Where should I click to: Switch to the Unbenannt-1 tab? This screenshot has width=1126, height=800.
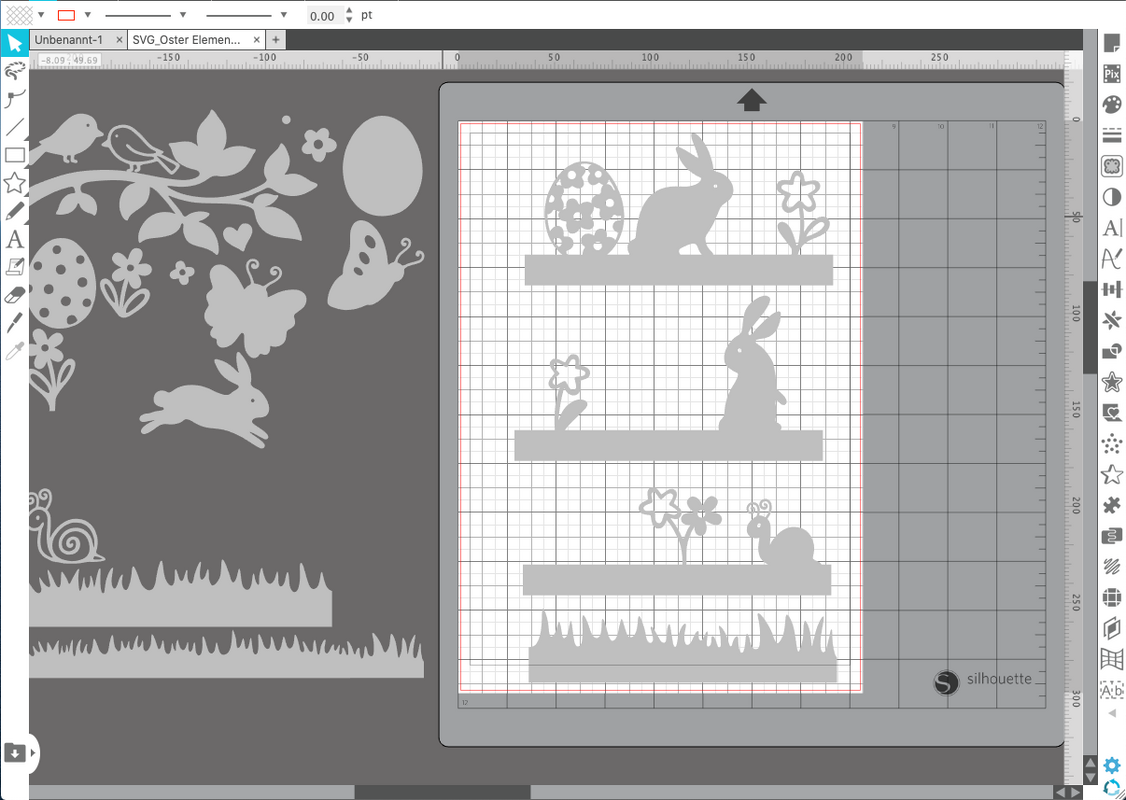coord(69,40)
